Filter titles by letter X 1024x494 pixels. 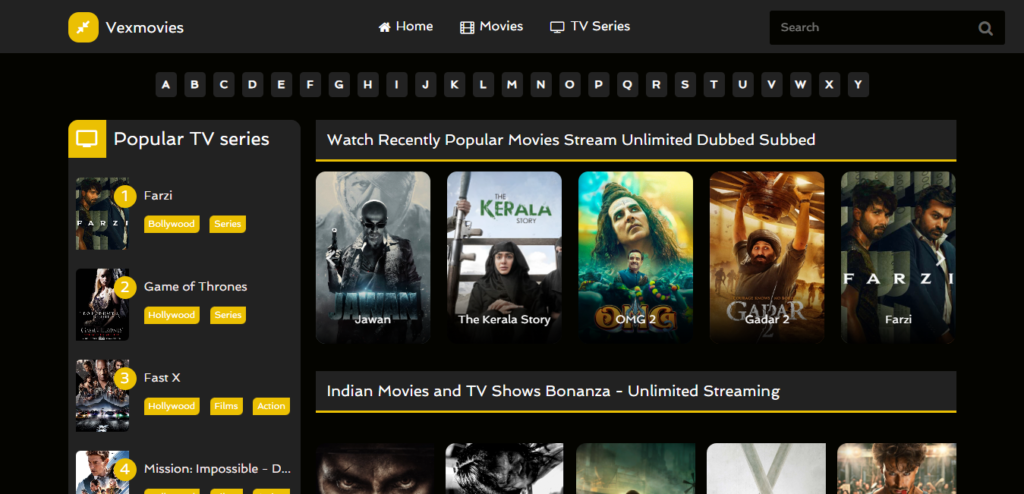coord(829,85)
